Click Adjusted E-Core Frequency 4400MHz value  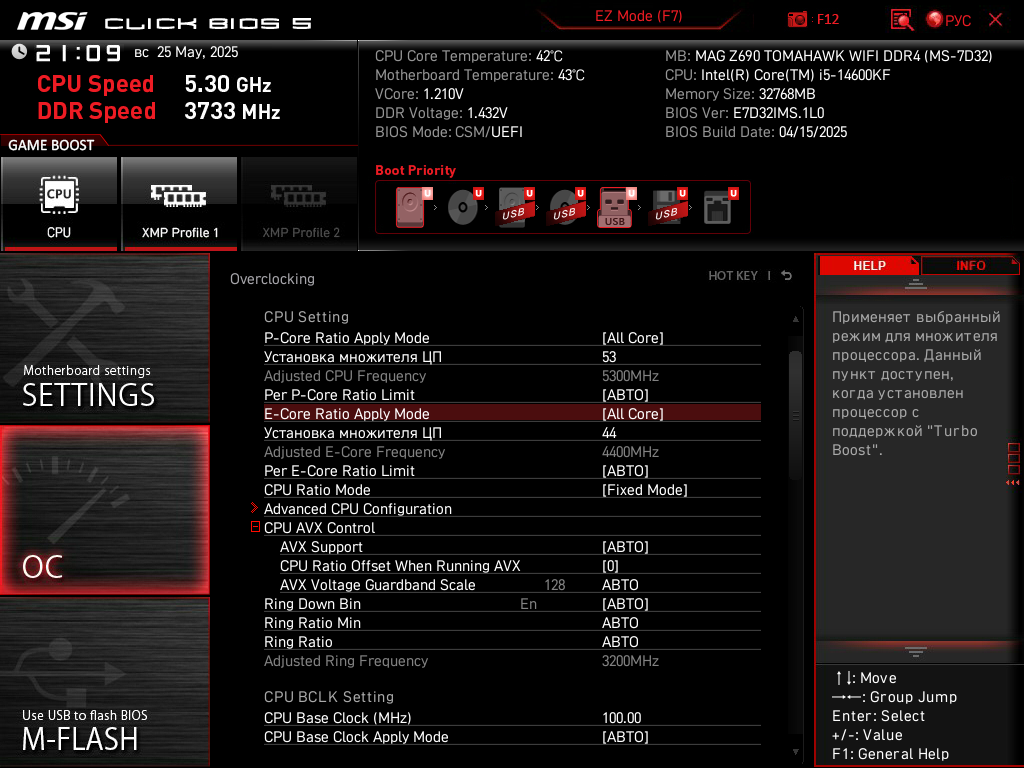tap(630, 452)
